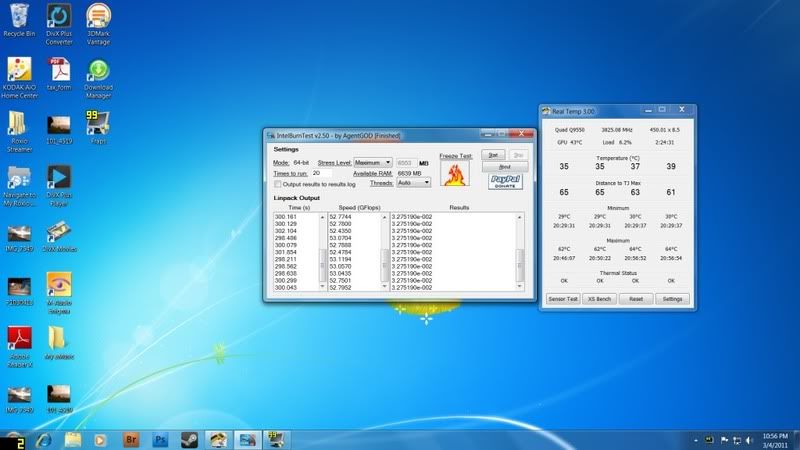
Task: Click the PayPal Donate button
Action: [x=507, y=181]
